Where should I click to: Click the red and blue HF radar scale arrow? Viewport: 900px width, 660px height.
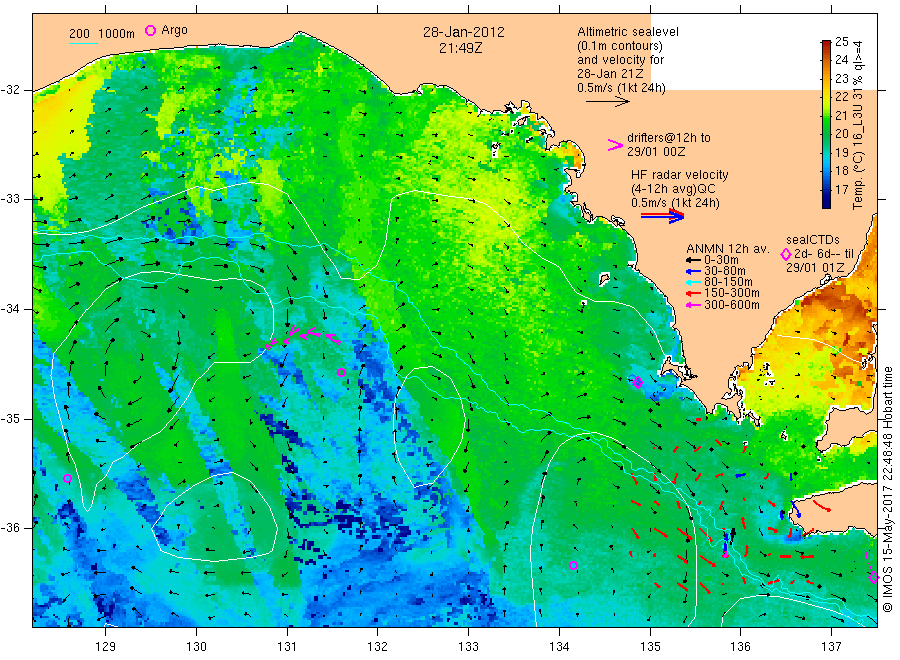(x=662, y=216)
